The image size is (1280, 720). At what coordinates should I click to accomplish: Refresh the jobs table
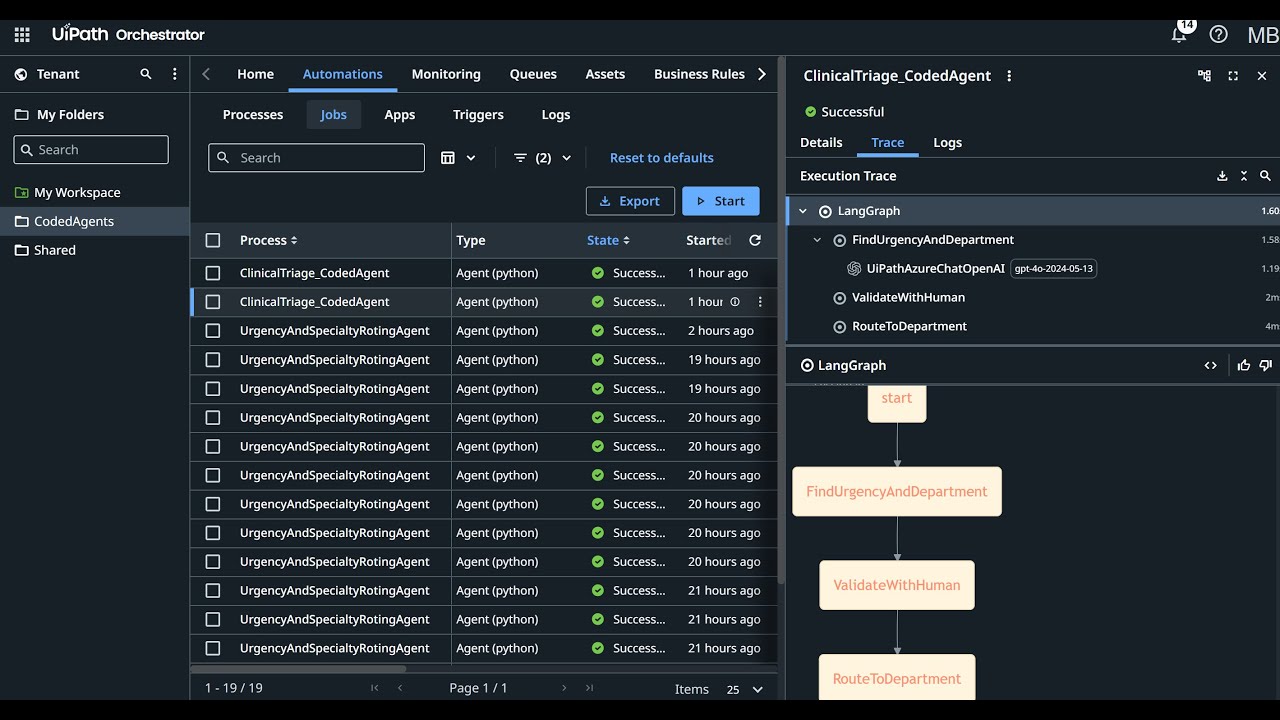coord(755,240)
